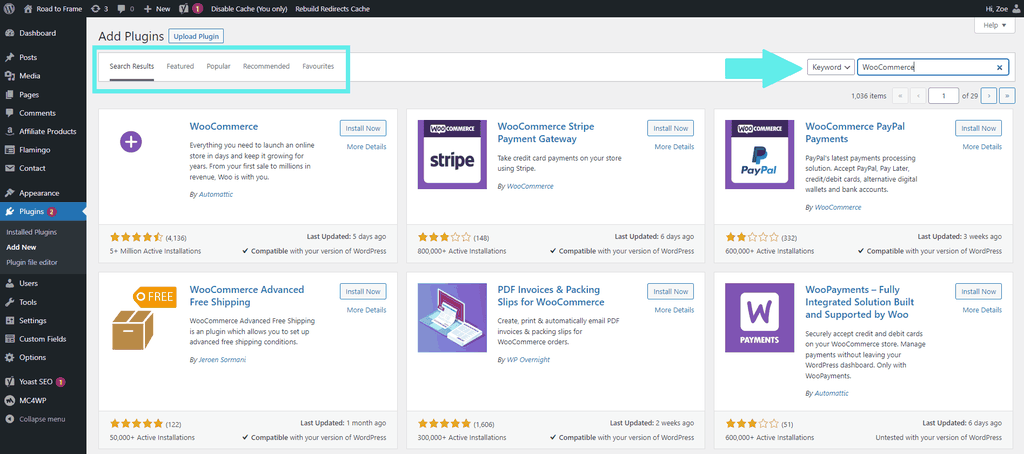Open the WooCommerce Advanced Free Shipping title

pyautogui.click(x=247, y=296)
